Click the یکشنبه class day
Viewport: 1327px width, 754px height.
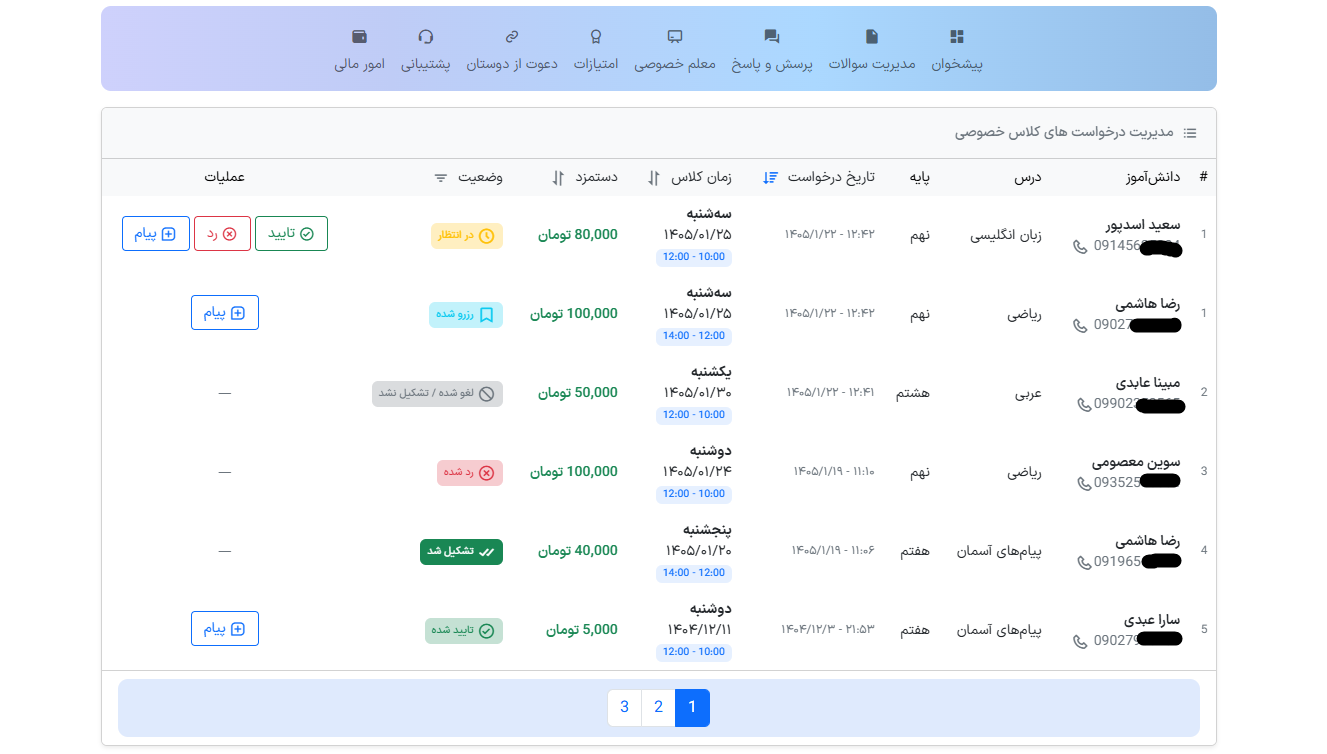(x=710, y=371)
